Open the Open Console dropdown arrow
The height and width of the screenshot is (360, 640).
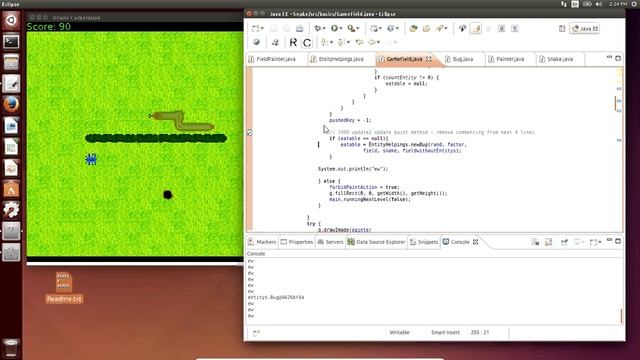pos(600,243)
